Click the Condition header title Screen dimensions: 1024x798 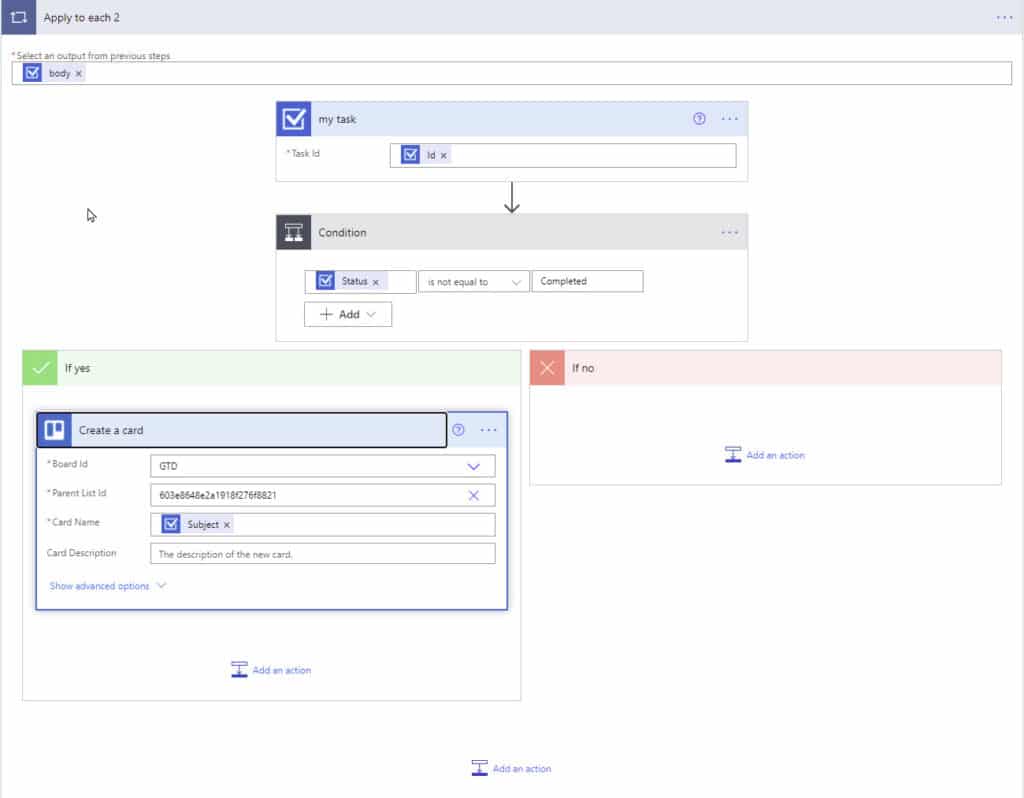(x=342, y=232)
